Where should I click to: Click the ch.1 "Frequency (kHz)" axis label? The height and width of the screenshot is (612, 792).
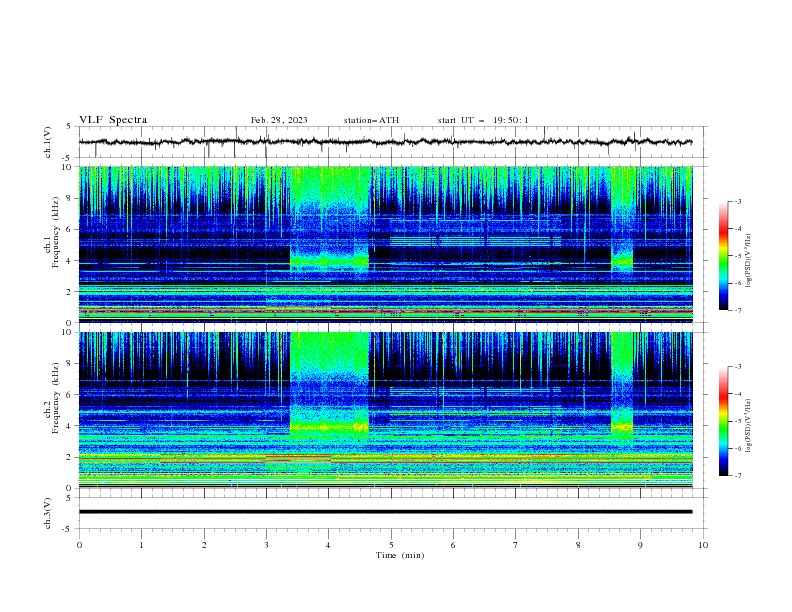[55, 232]
